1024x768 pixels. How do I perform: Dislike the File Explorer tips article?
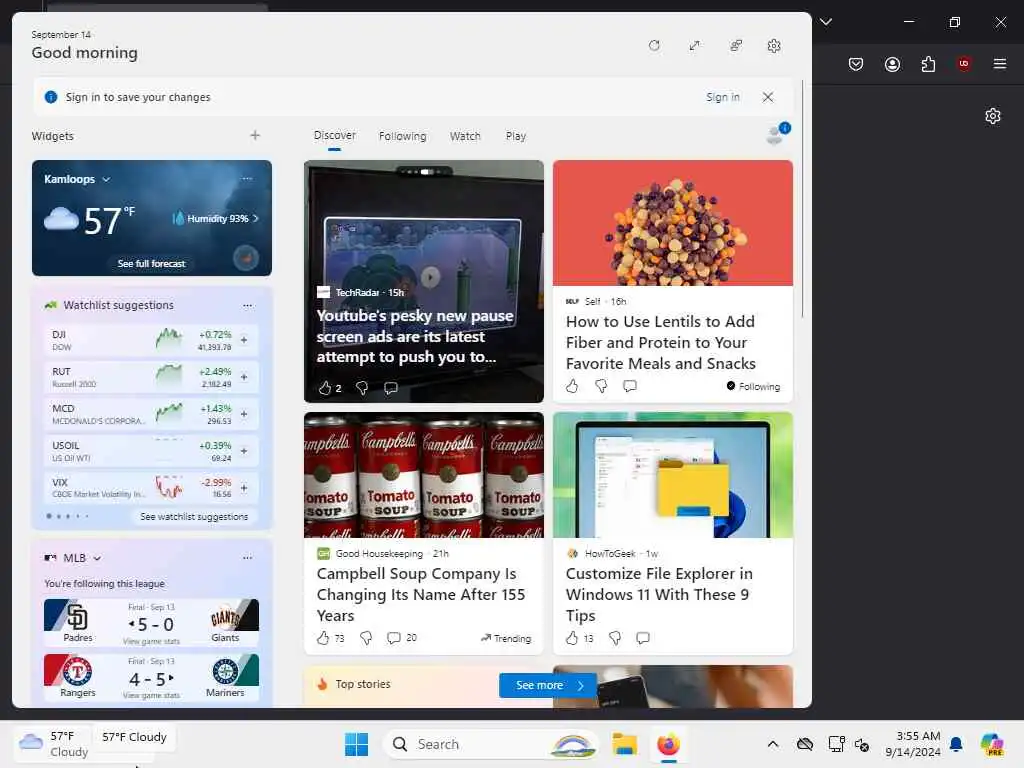click(615, 638)
